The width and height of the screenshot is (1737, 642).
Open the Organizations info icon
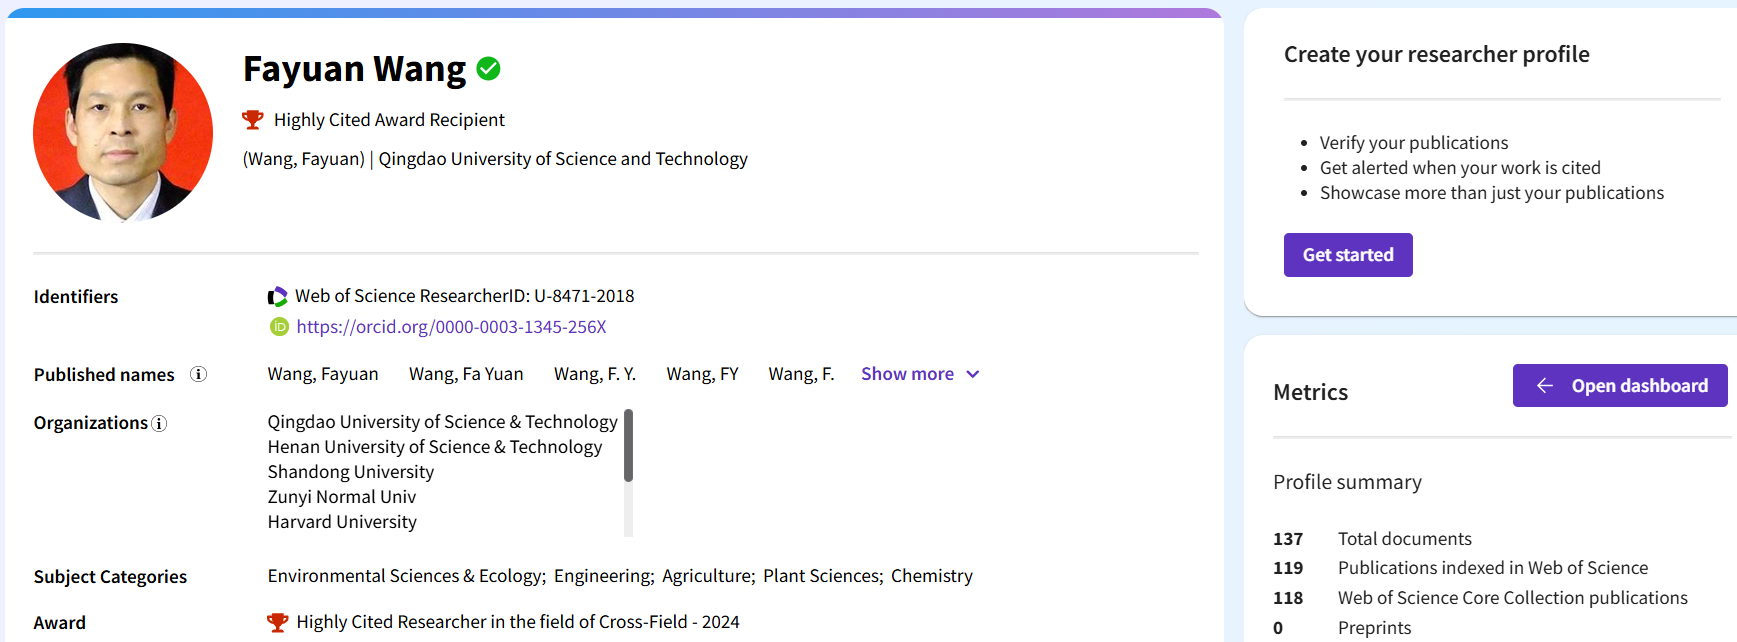159,424
